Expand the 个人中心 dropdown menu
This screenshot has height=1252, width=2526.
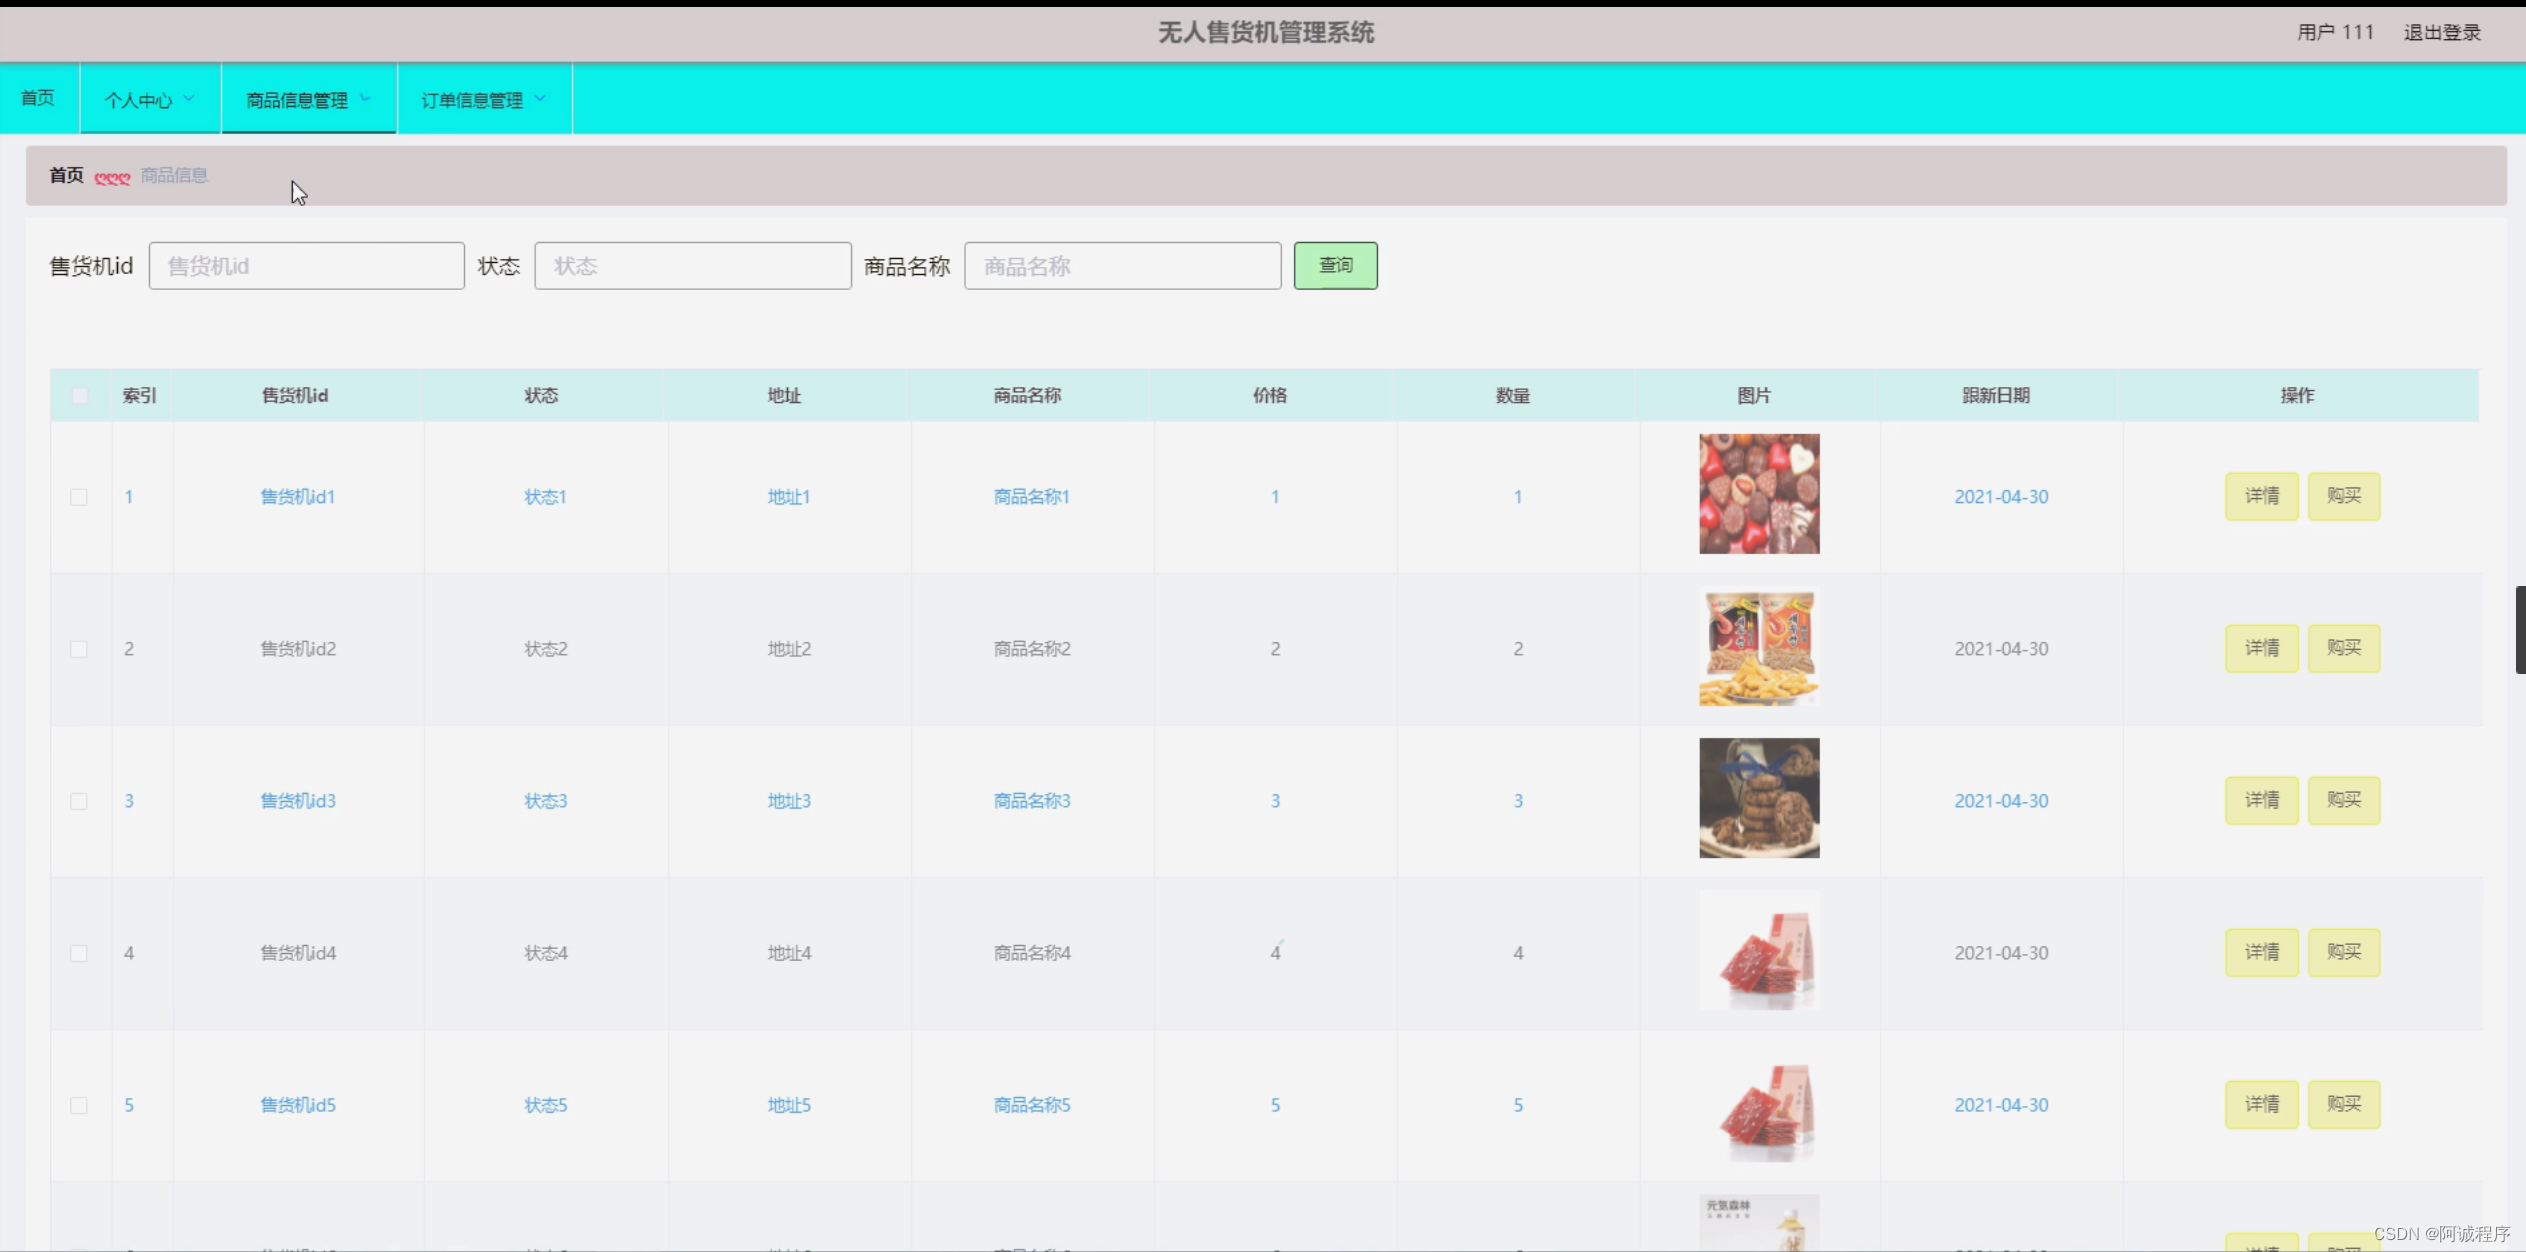tap(149, 100)
